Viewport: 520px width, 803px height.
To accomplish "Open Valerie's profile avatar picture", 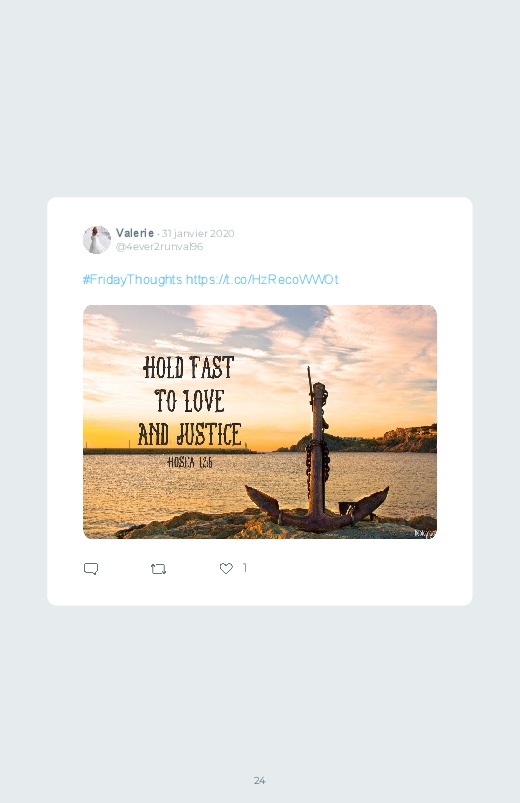I will coord(97,240).
